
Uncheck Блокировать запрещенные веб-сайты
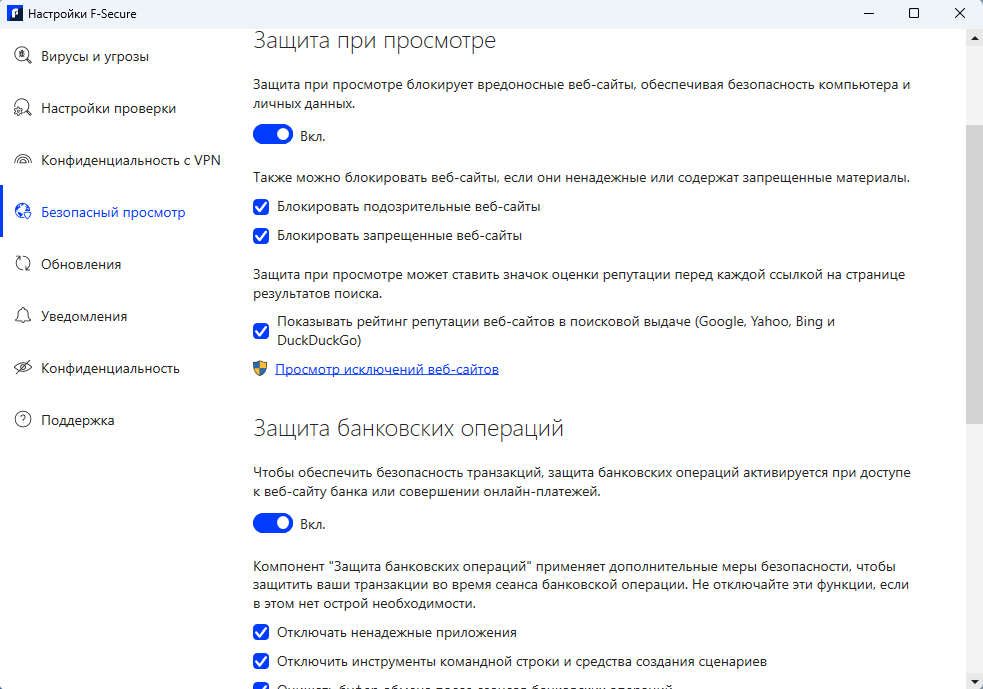click(261, 236)
